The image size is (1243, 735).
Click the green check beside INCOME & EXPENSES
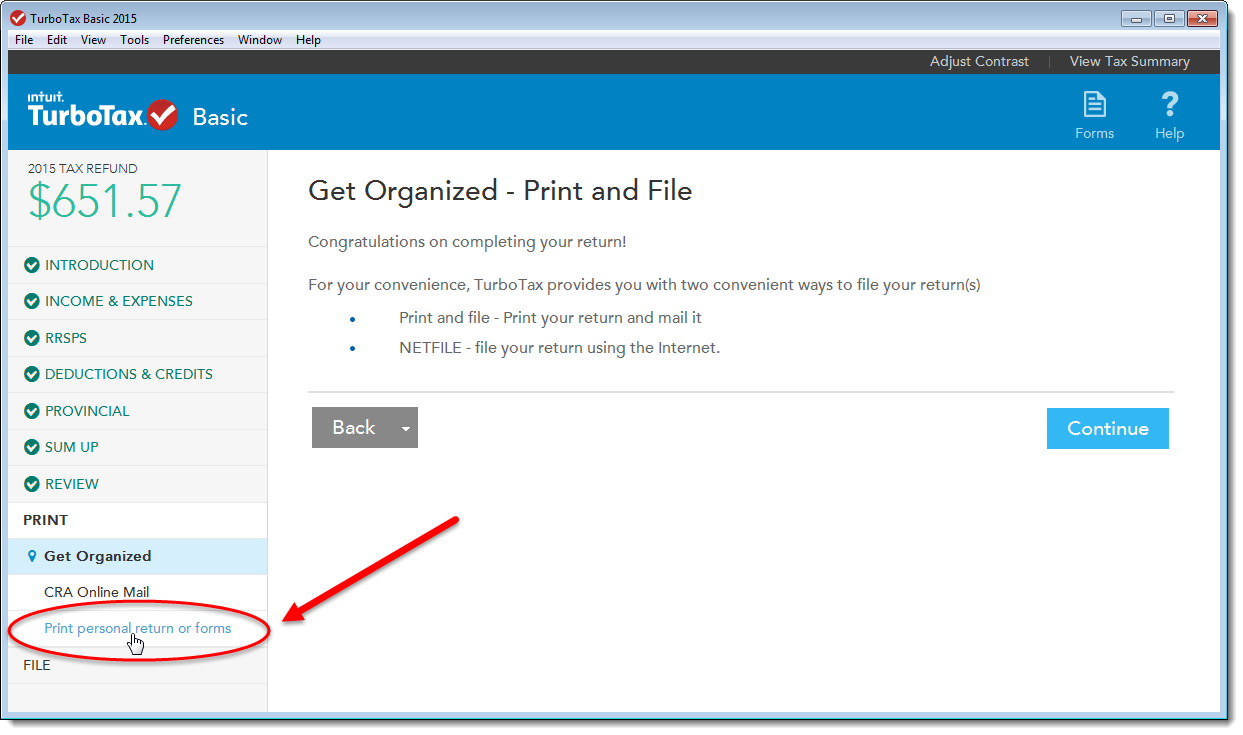[32, 301]
